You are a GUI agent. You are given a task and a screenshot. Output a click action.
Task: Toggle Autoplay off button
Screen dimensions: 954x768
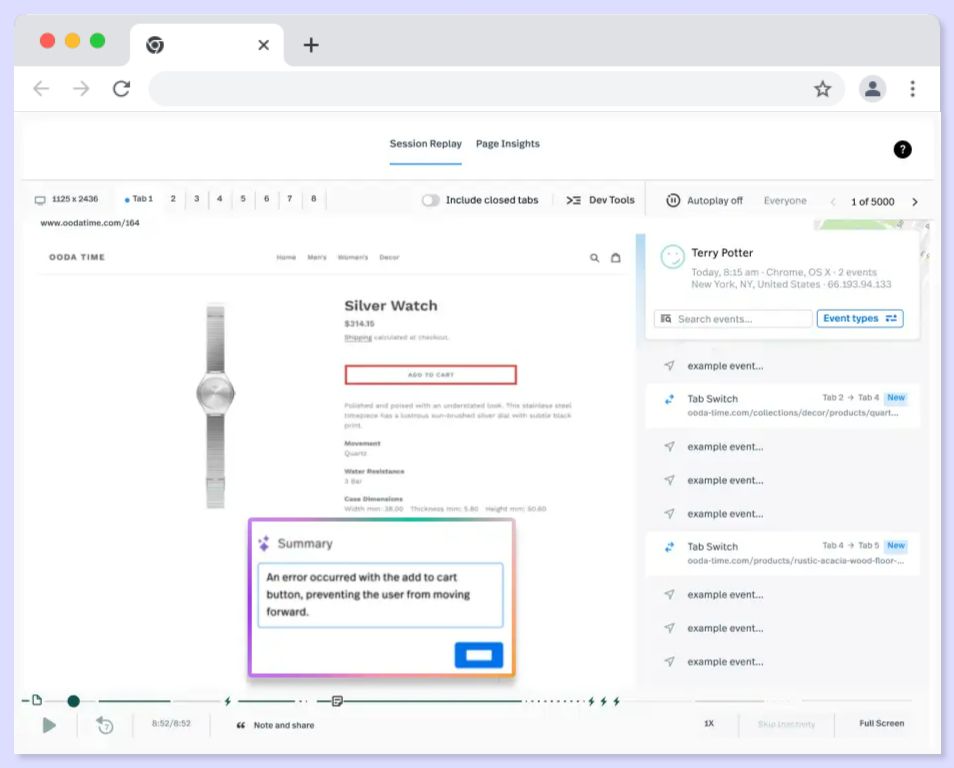click(705, 200)
